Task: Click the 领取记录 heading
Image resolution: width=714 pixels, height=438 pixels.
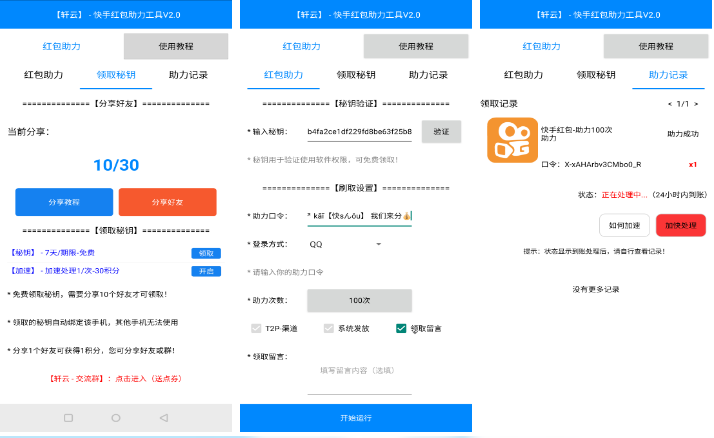Action: [x=499, y=104]
